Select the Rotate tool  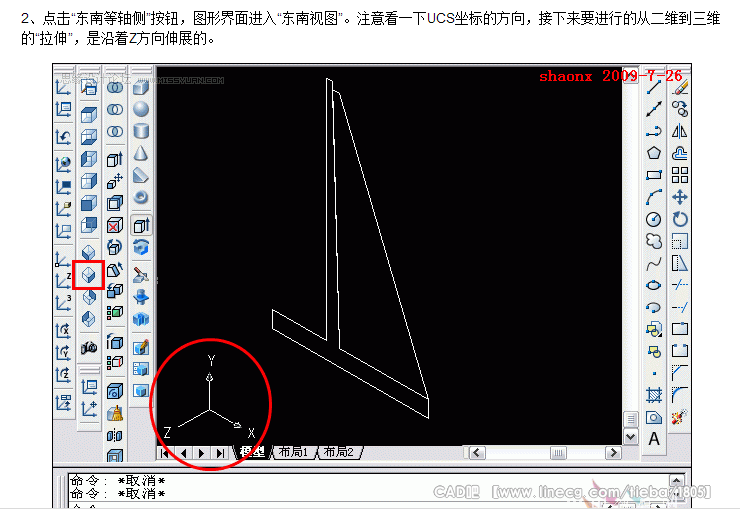click(x=680, y=219)
